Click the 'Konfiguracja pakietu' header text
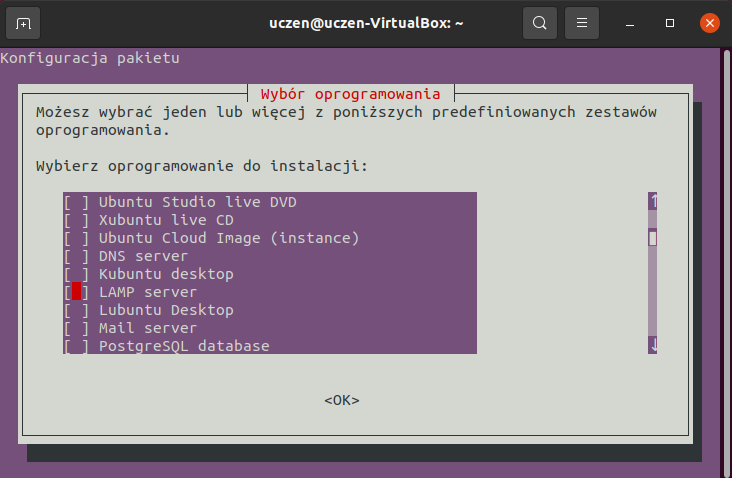732x478 pixels. (x=90, y=58)
